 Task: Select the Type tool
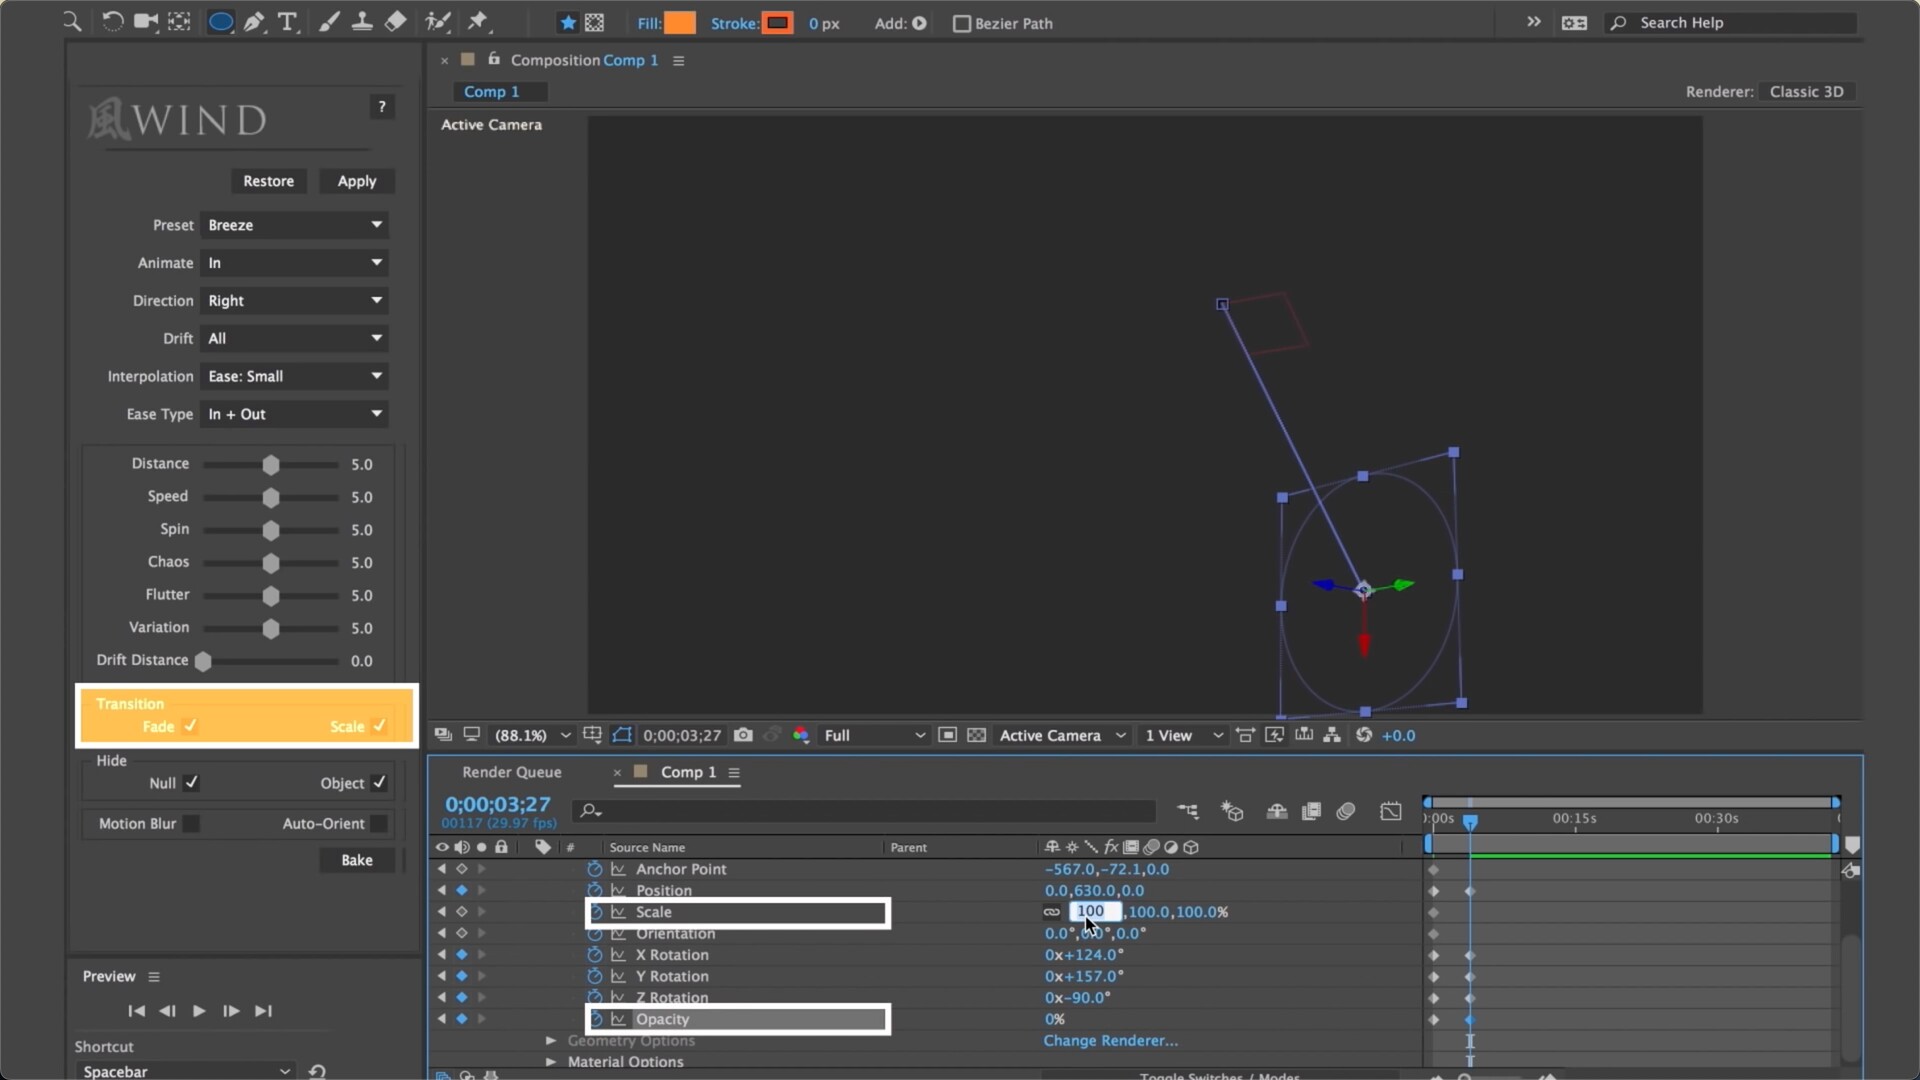click(288, 22)
